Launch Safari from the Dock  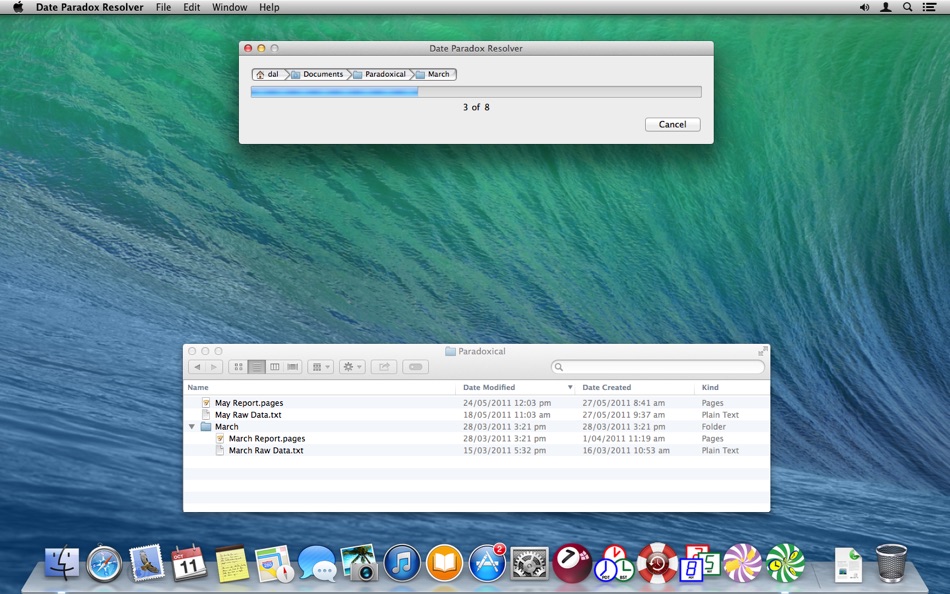[104, 563]
